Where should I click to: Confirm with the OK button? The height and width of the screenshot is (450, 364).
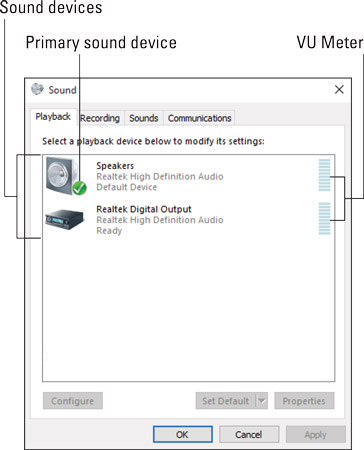tap(182, 434)
